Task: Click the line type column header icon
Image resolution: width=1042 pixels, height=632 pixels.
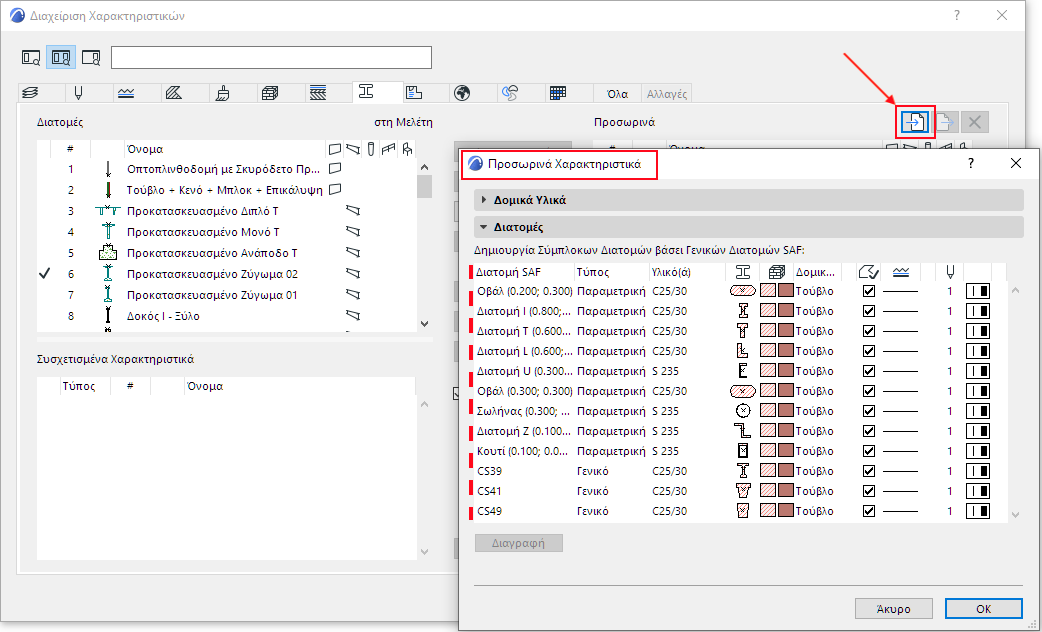Action: [900, 272]
